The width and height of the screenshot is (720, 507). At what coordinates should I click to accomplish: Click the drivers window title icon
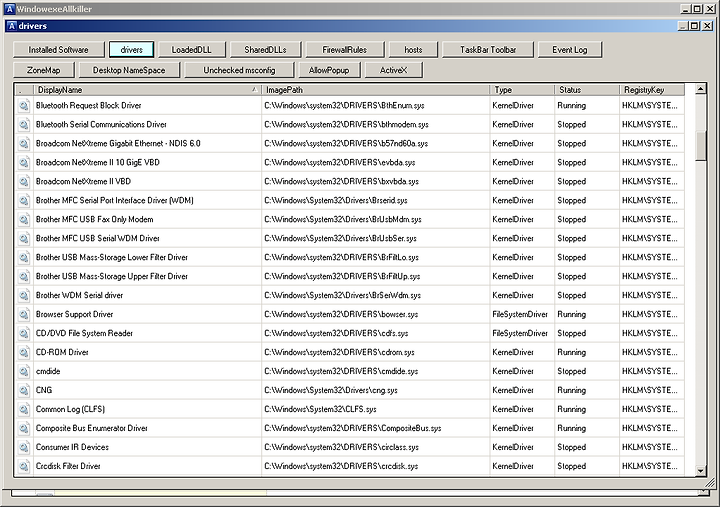tap(12, 26)
